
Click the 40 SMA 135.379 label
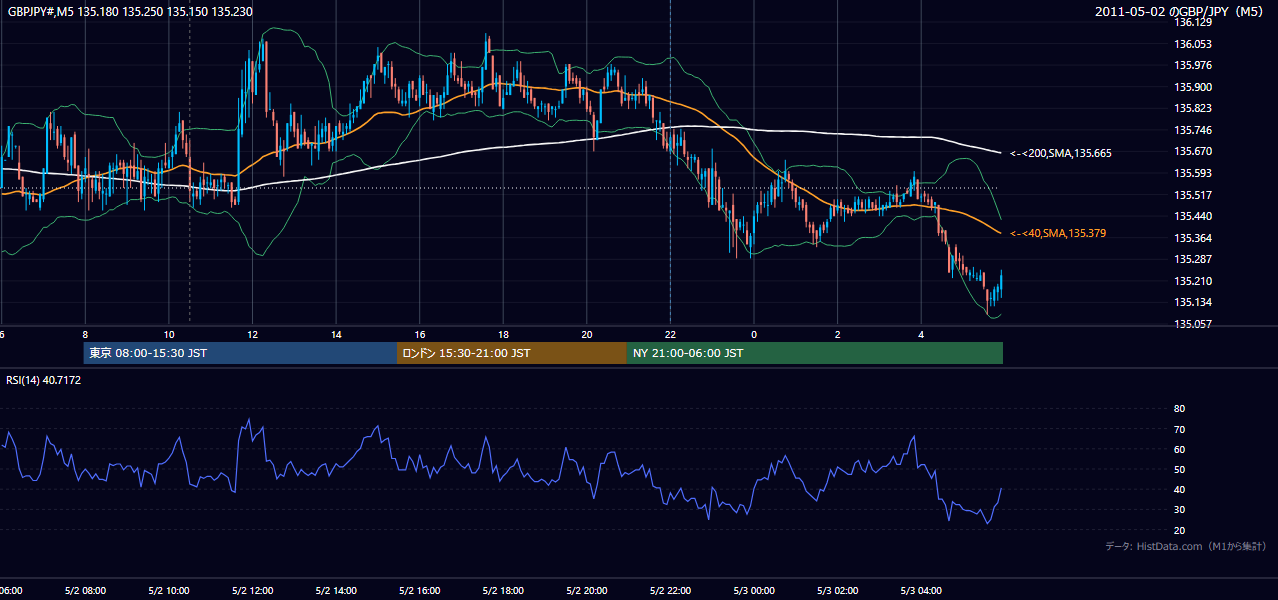pyautogui.click(x=1057, y=233)
